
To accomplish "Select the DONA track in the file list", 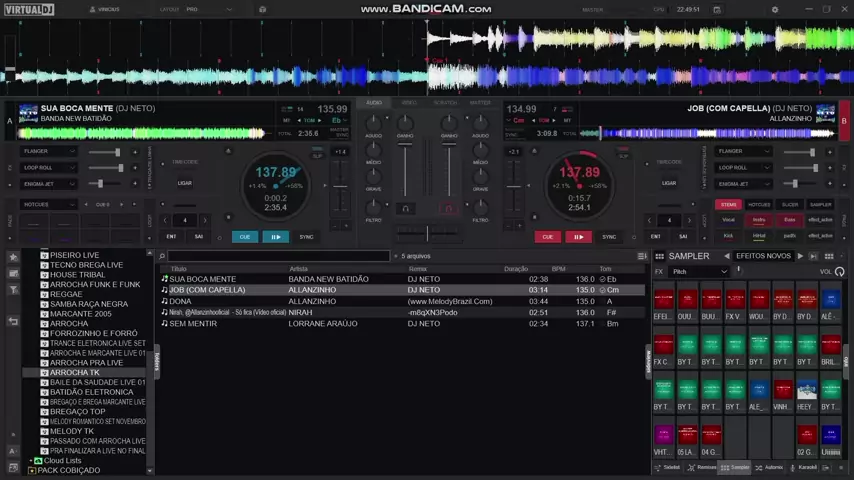I will click(180, 301).
